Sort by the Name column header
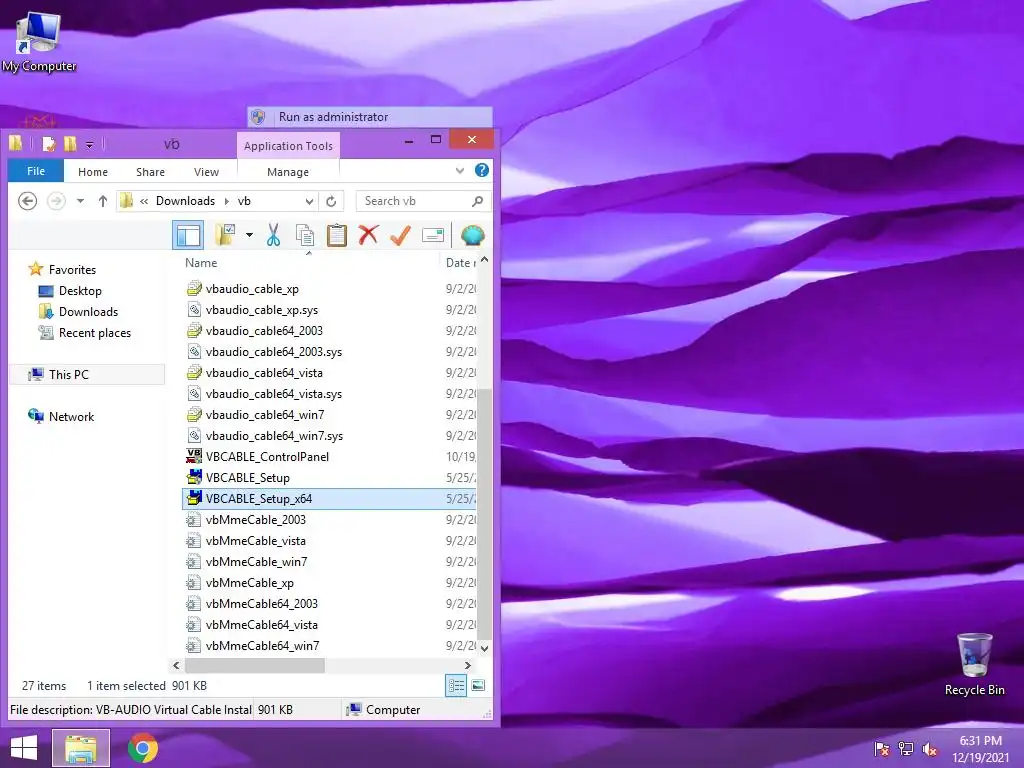 (x=201, y=263)
